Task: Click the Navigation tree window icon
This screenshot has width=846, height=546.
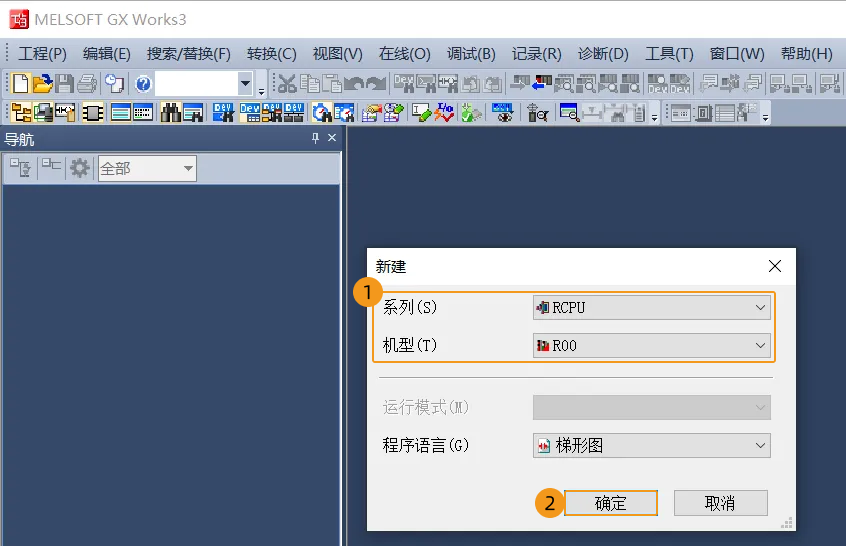Action: pos(21,113)
